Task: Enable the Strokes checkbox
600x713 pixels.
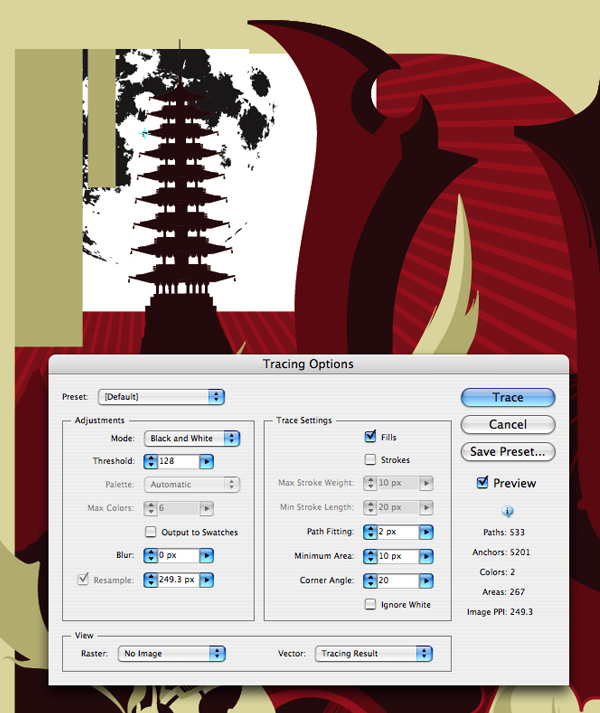Action: [370, 460]
